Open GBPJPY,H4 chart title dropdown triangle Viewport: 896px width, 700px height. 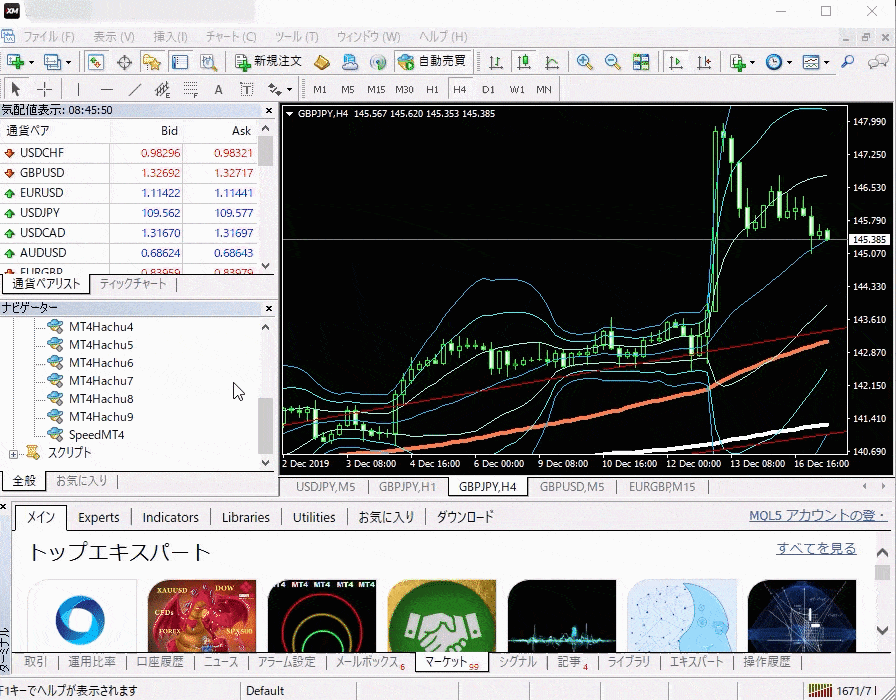tap(290, 114)
